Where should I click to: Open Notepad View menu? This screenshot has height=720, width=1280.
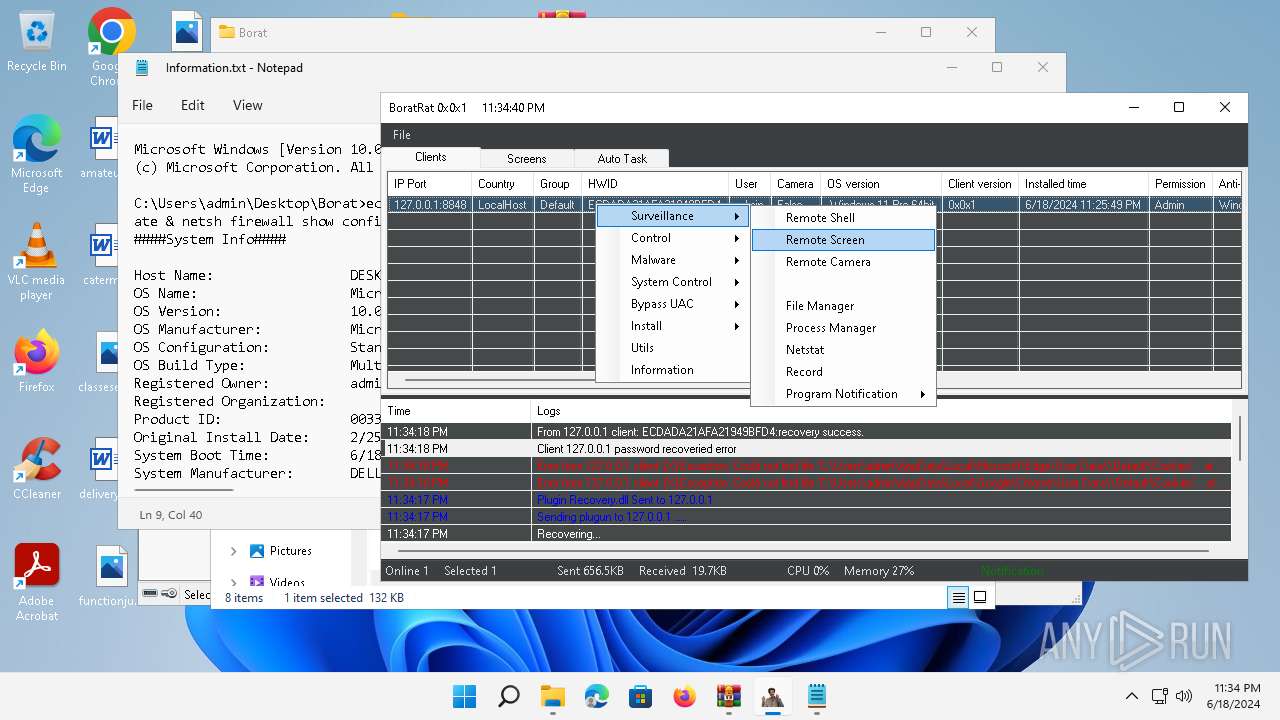coord(248,105)
